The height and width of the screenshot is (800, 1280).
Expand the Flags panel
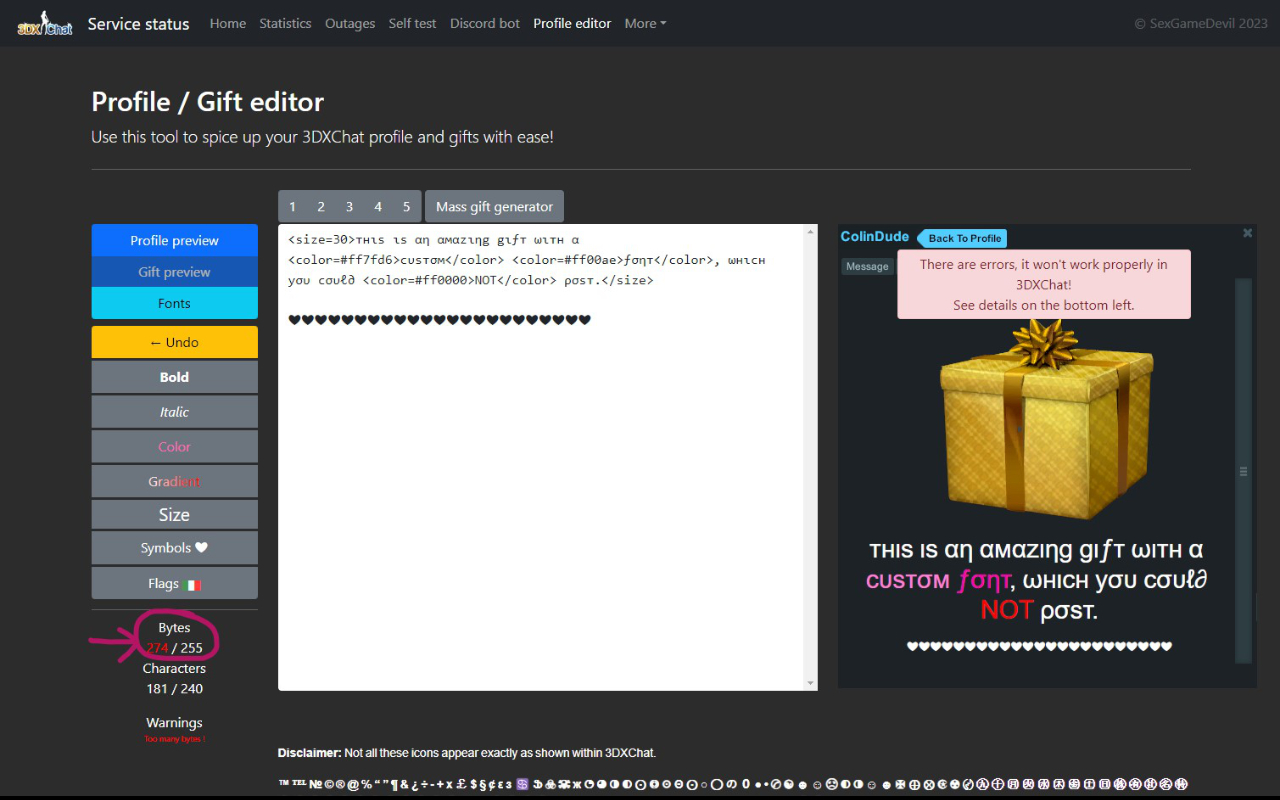coord(174,582)
